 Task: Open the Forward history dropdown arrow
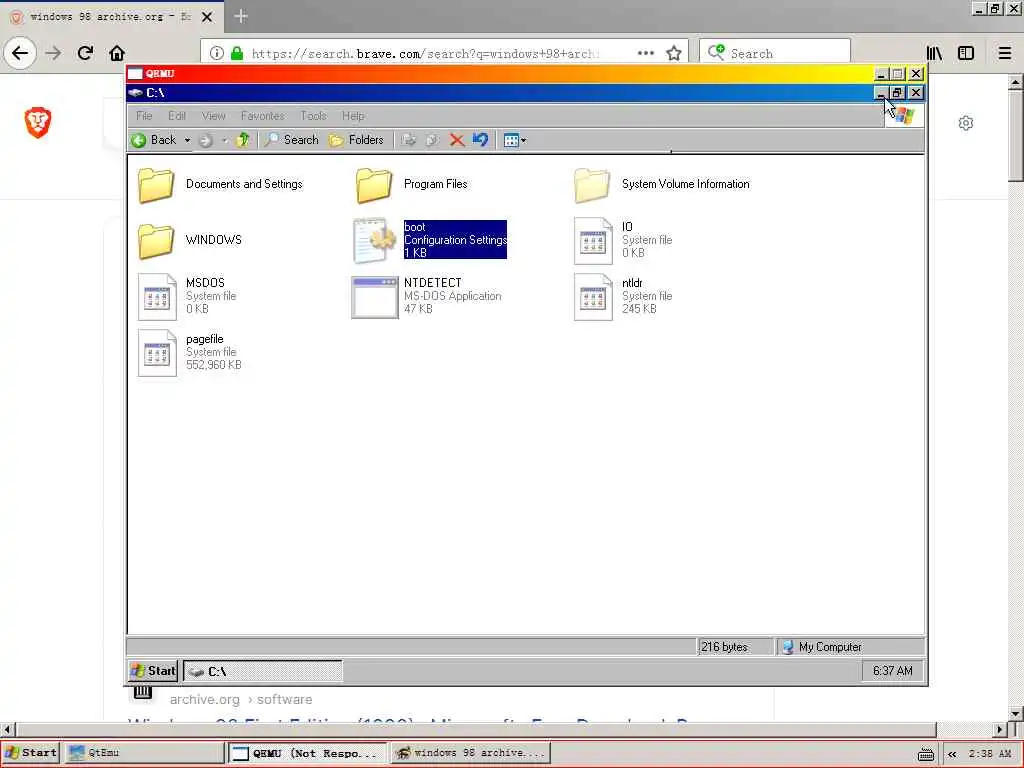coord(224,140)
